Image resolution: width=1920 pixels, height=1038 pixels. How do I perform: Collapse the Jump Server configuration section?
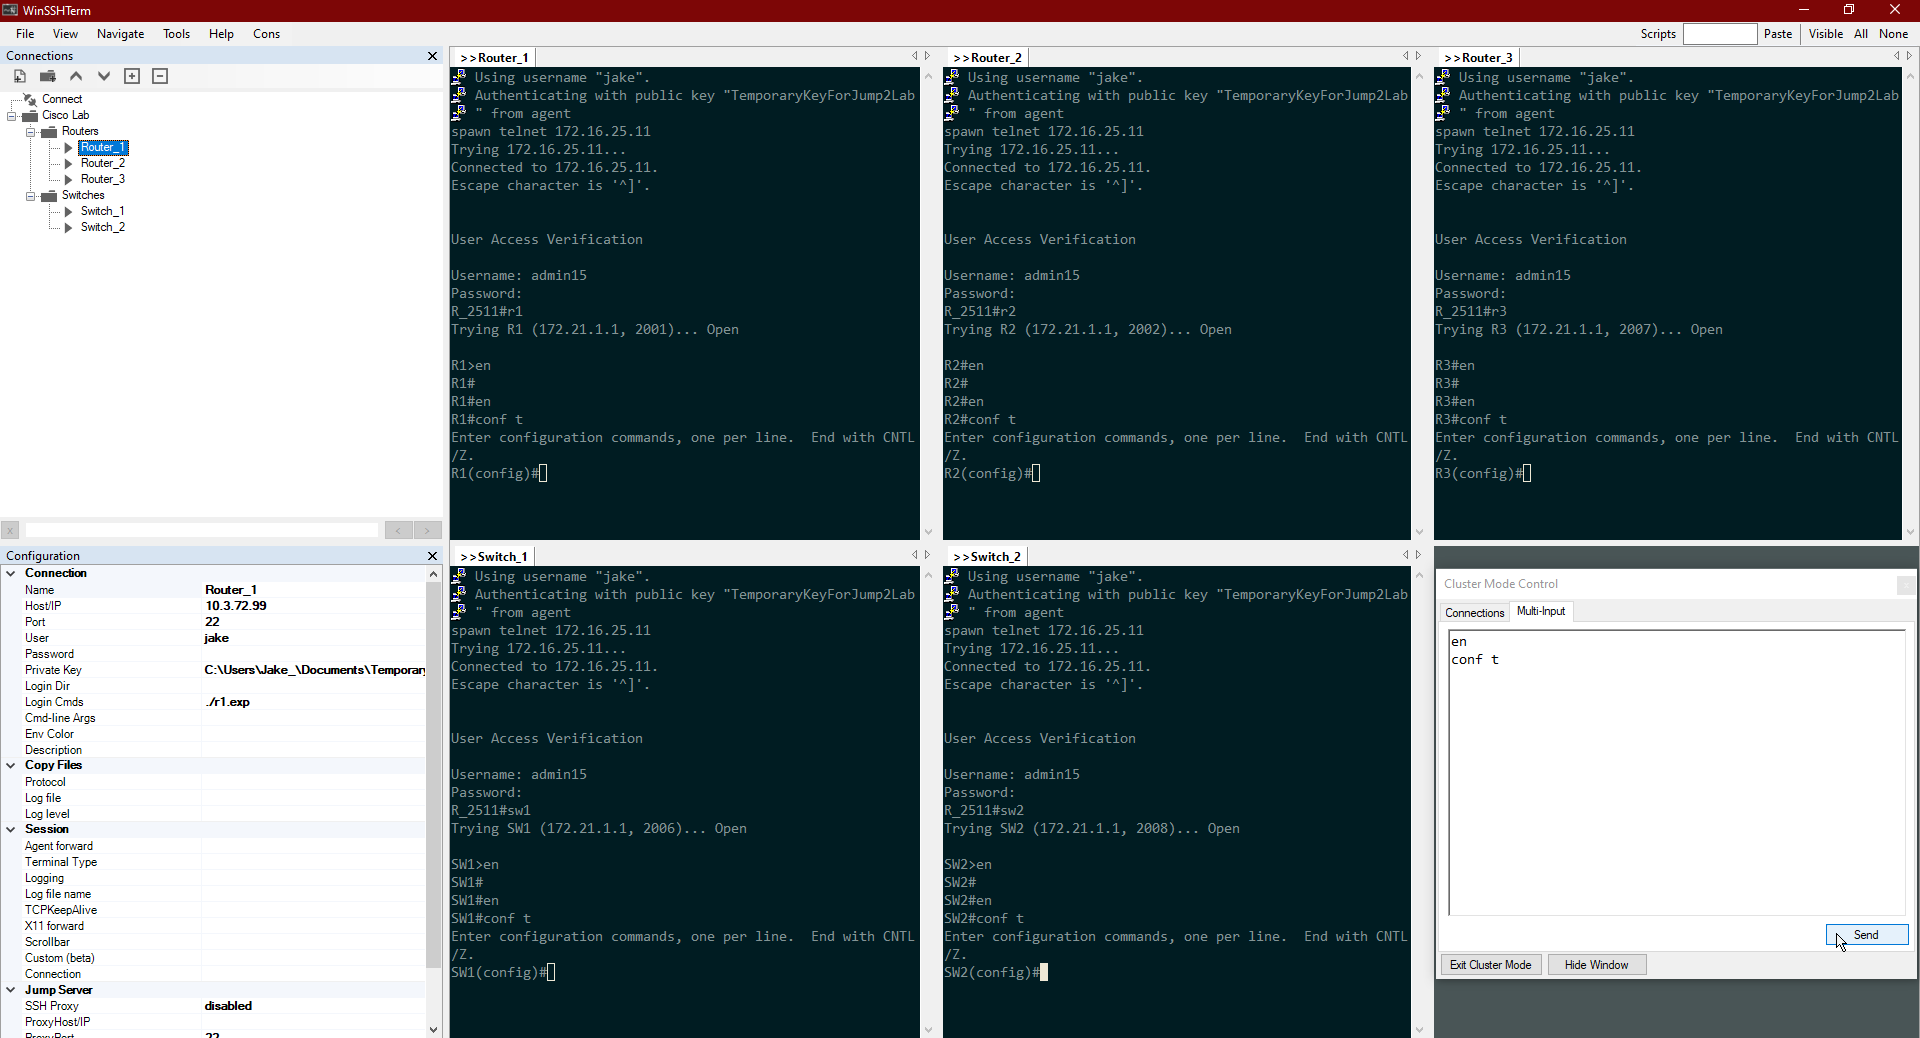11,990
